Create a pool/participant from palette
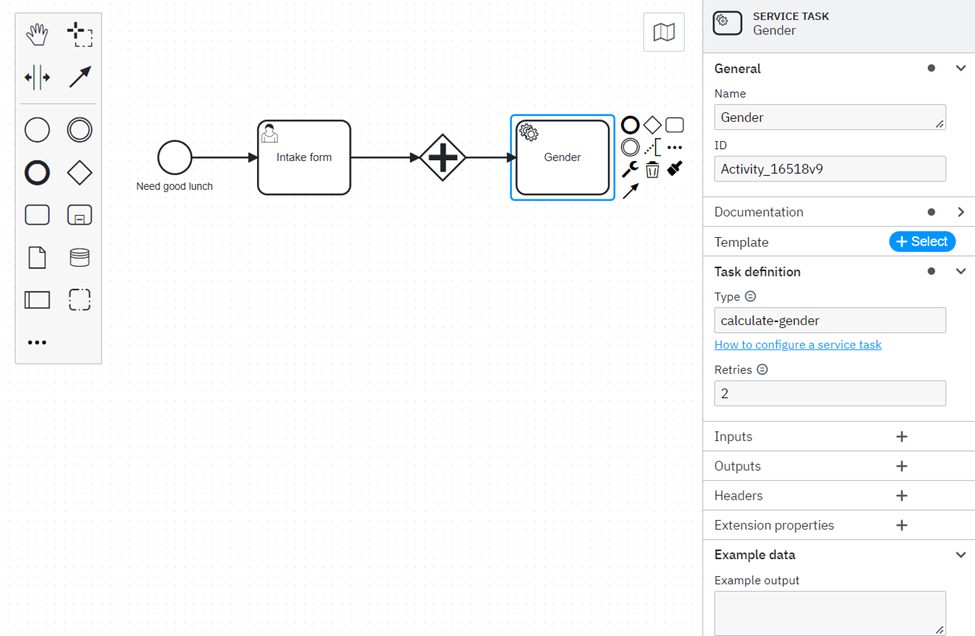Image resolution: width=975 pixels, height=636 pixels. click(37, 300)
